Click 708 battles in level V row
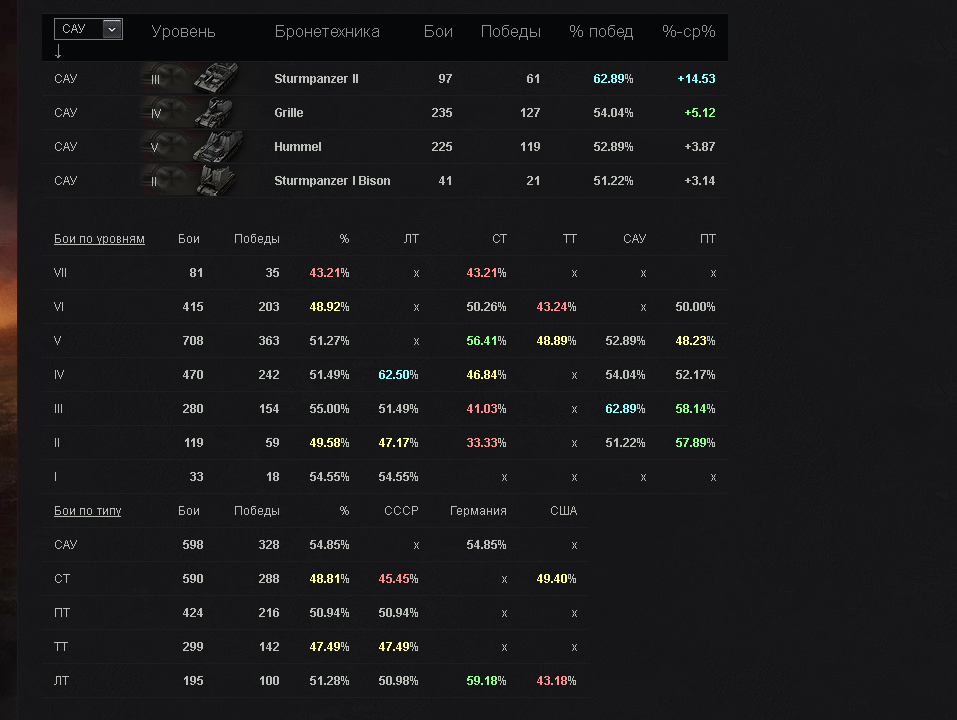957x720 pixels. click(x=193, y=341)
